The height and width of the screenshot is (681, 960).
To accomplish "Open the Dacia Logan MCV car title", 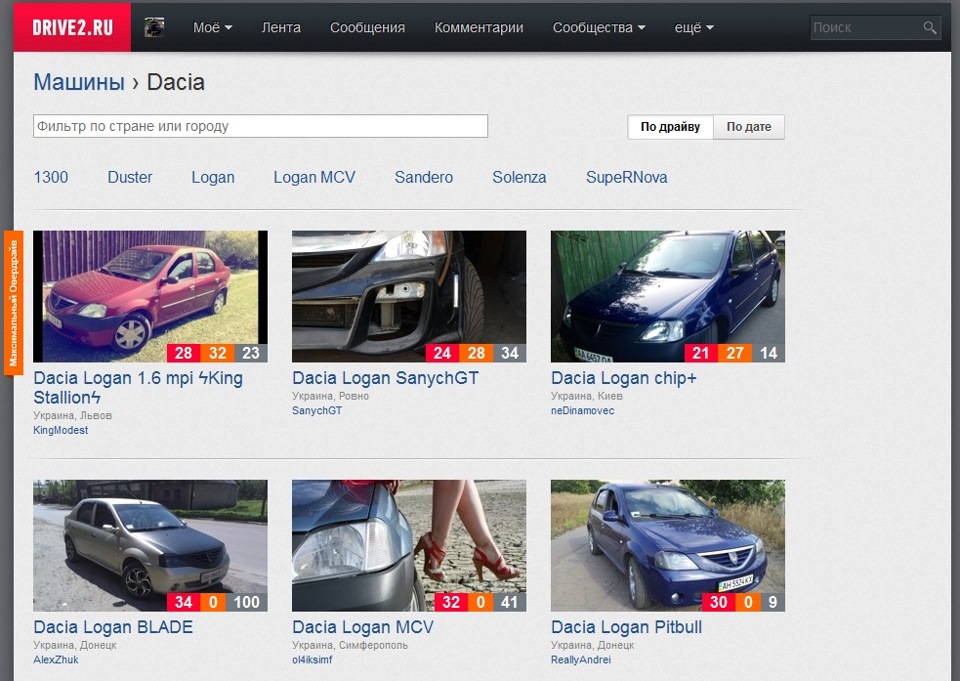I will click(362, 627).
